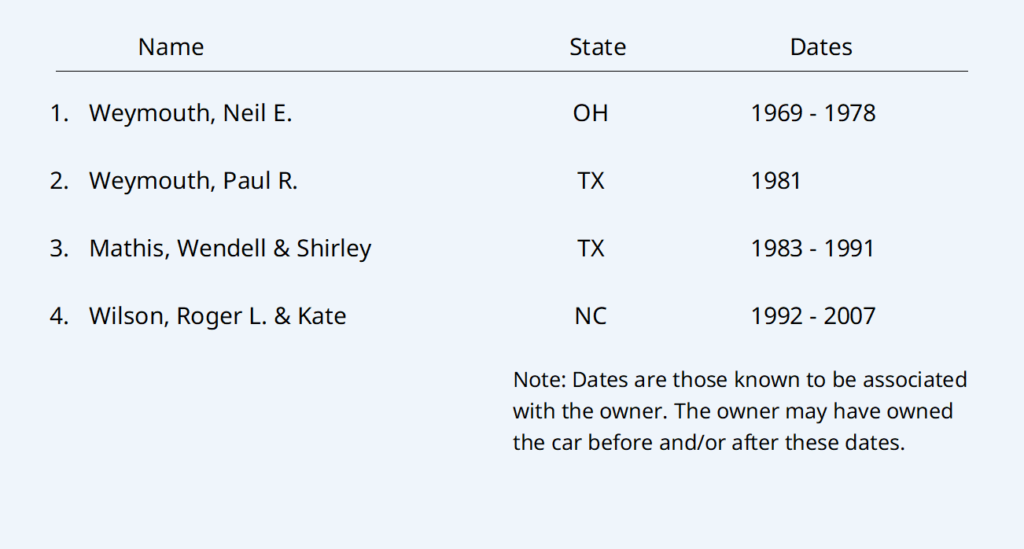
Task: Click the State column header
Action: 597,47
